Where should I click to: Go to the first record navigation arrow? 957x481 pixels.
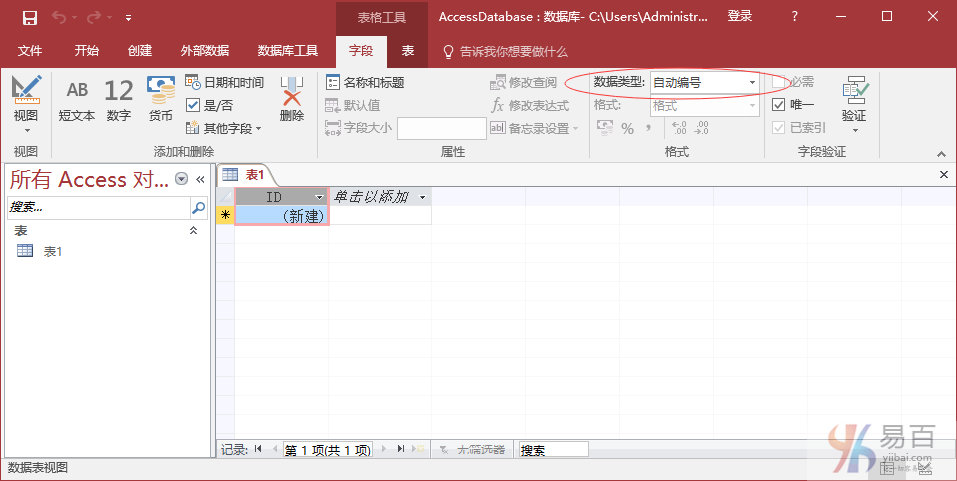coord(259,450)
